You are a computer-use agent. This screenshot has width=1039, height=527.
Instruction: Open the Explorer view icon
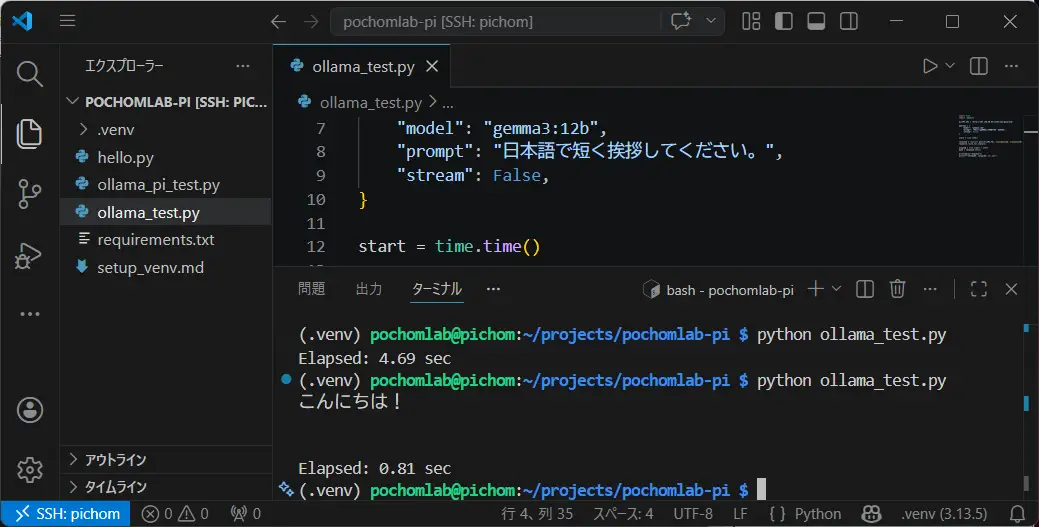coord(30,133)
